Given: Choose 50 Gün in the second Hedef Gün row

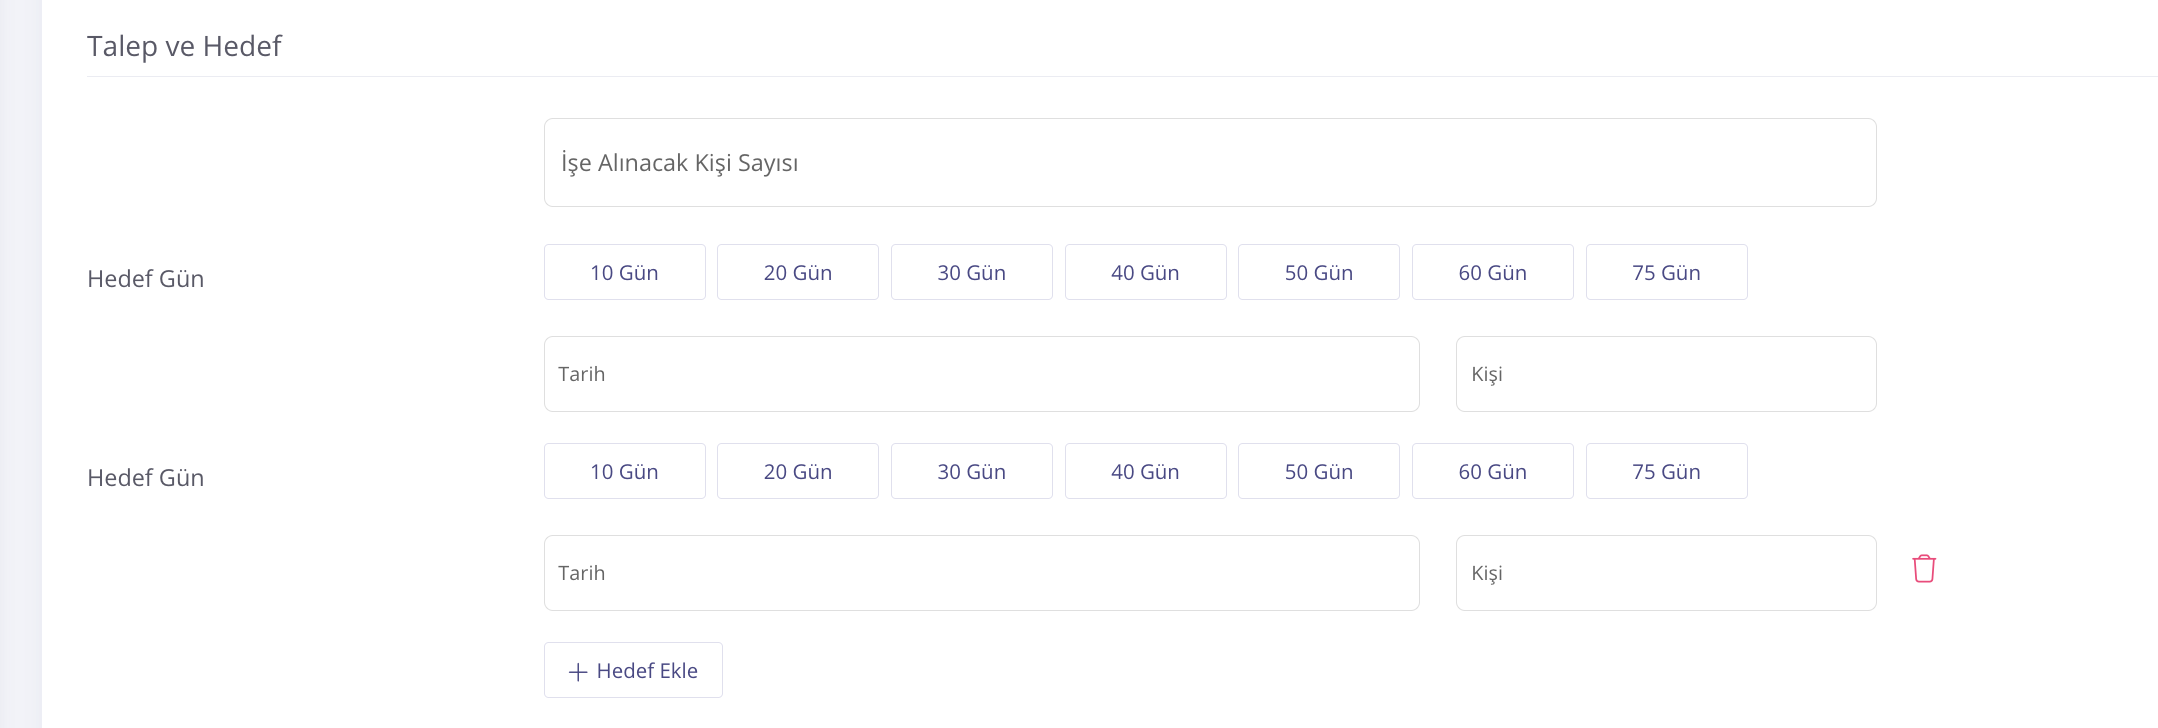Looking at the screenshot, I should point(1319,471).
